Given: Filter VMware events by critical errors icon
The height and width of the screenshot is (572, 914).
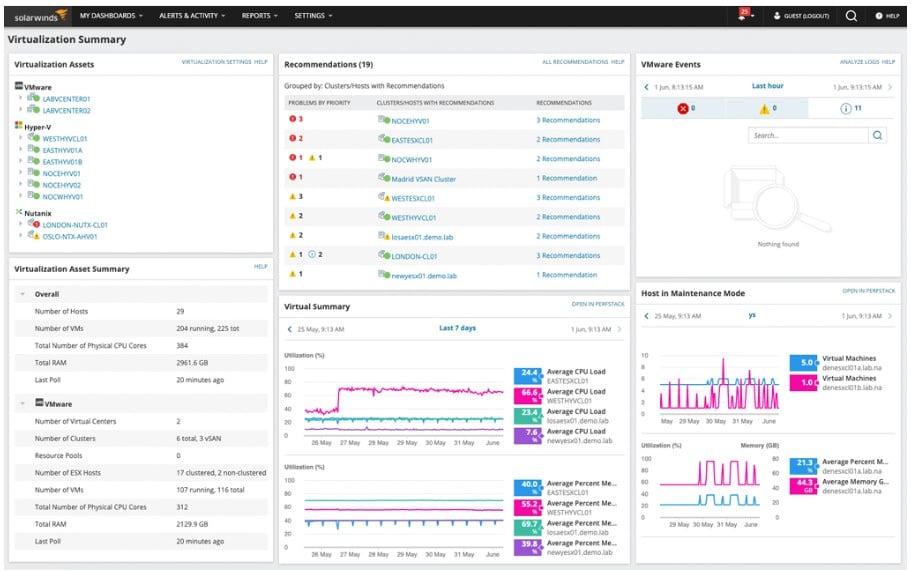Looking at the screenshot, I should (683, 108).
